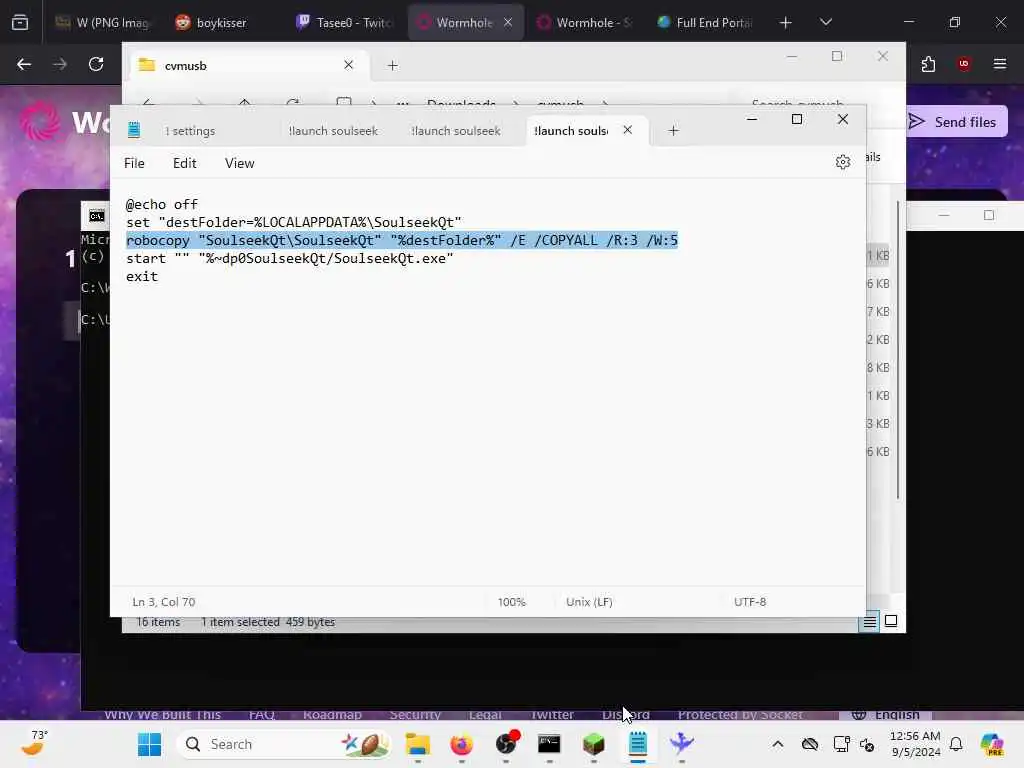Open a new browser tab
This screenshot has width=1024, height=768.
[786, 23]
